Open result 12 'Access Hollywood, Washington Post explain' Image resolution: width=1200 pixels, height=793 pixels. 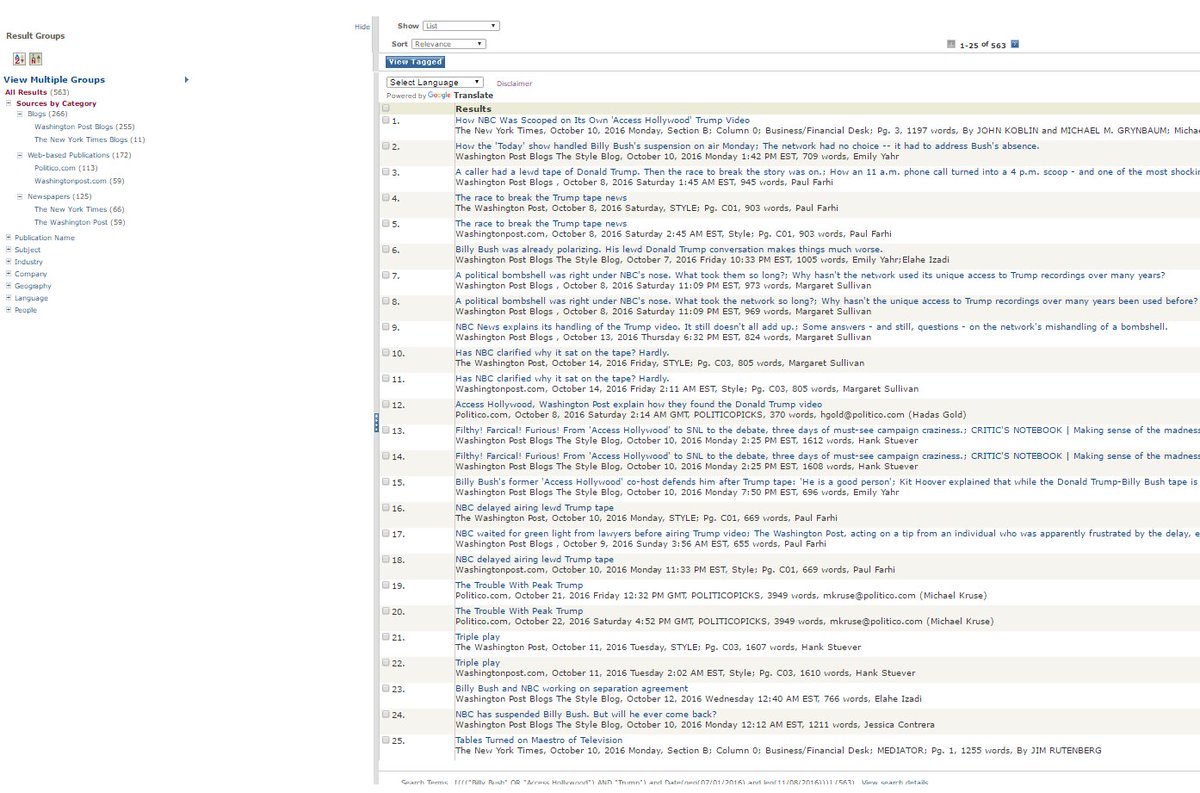(638, 404)
